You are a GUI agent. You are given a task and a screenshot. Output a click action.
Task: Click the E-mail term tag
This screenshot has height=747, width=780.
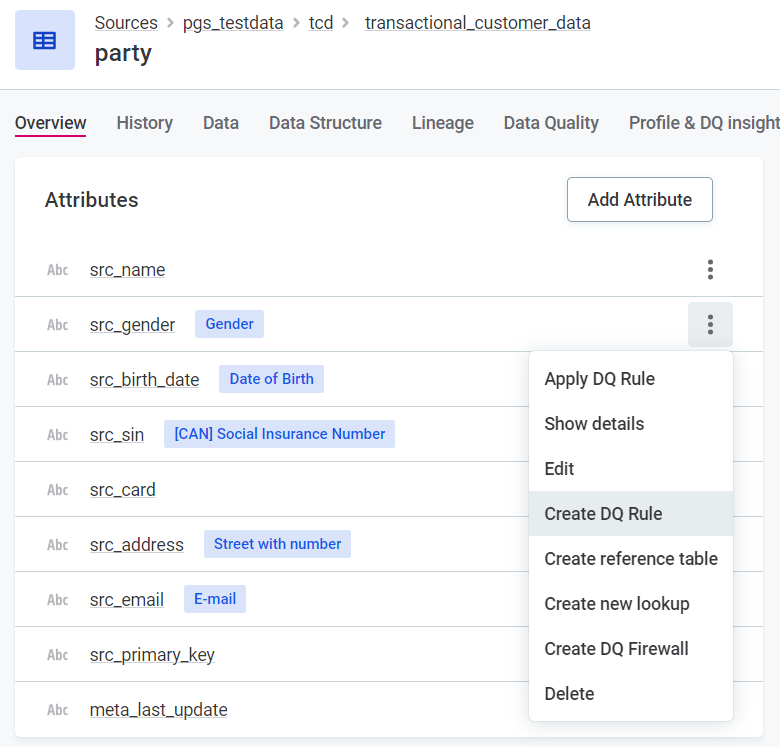point(215,599)
